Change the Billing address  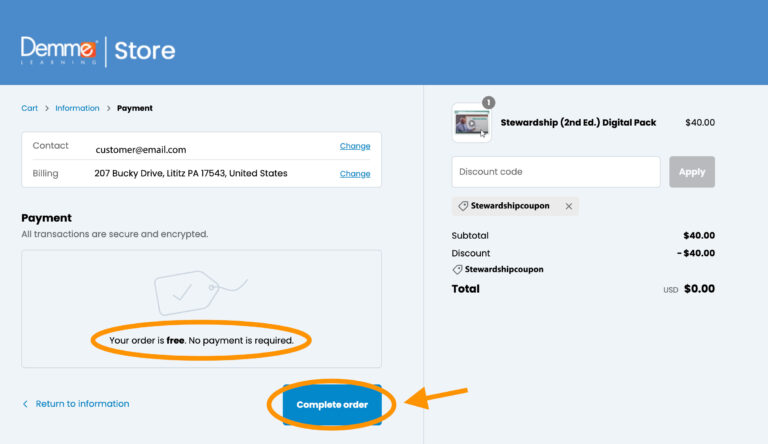pyautogui.click(x=354, y=173)
